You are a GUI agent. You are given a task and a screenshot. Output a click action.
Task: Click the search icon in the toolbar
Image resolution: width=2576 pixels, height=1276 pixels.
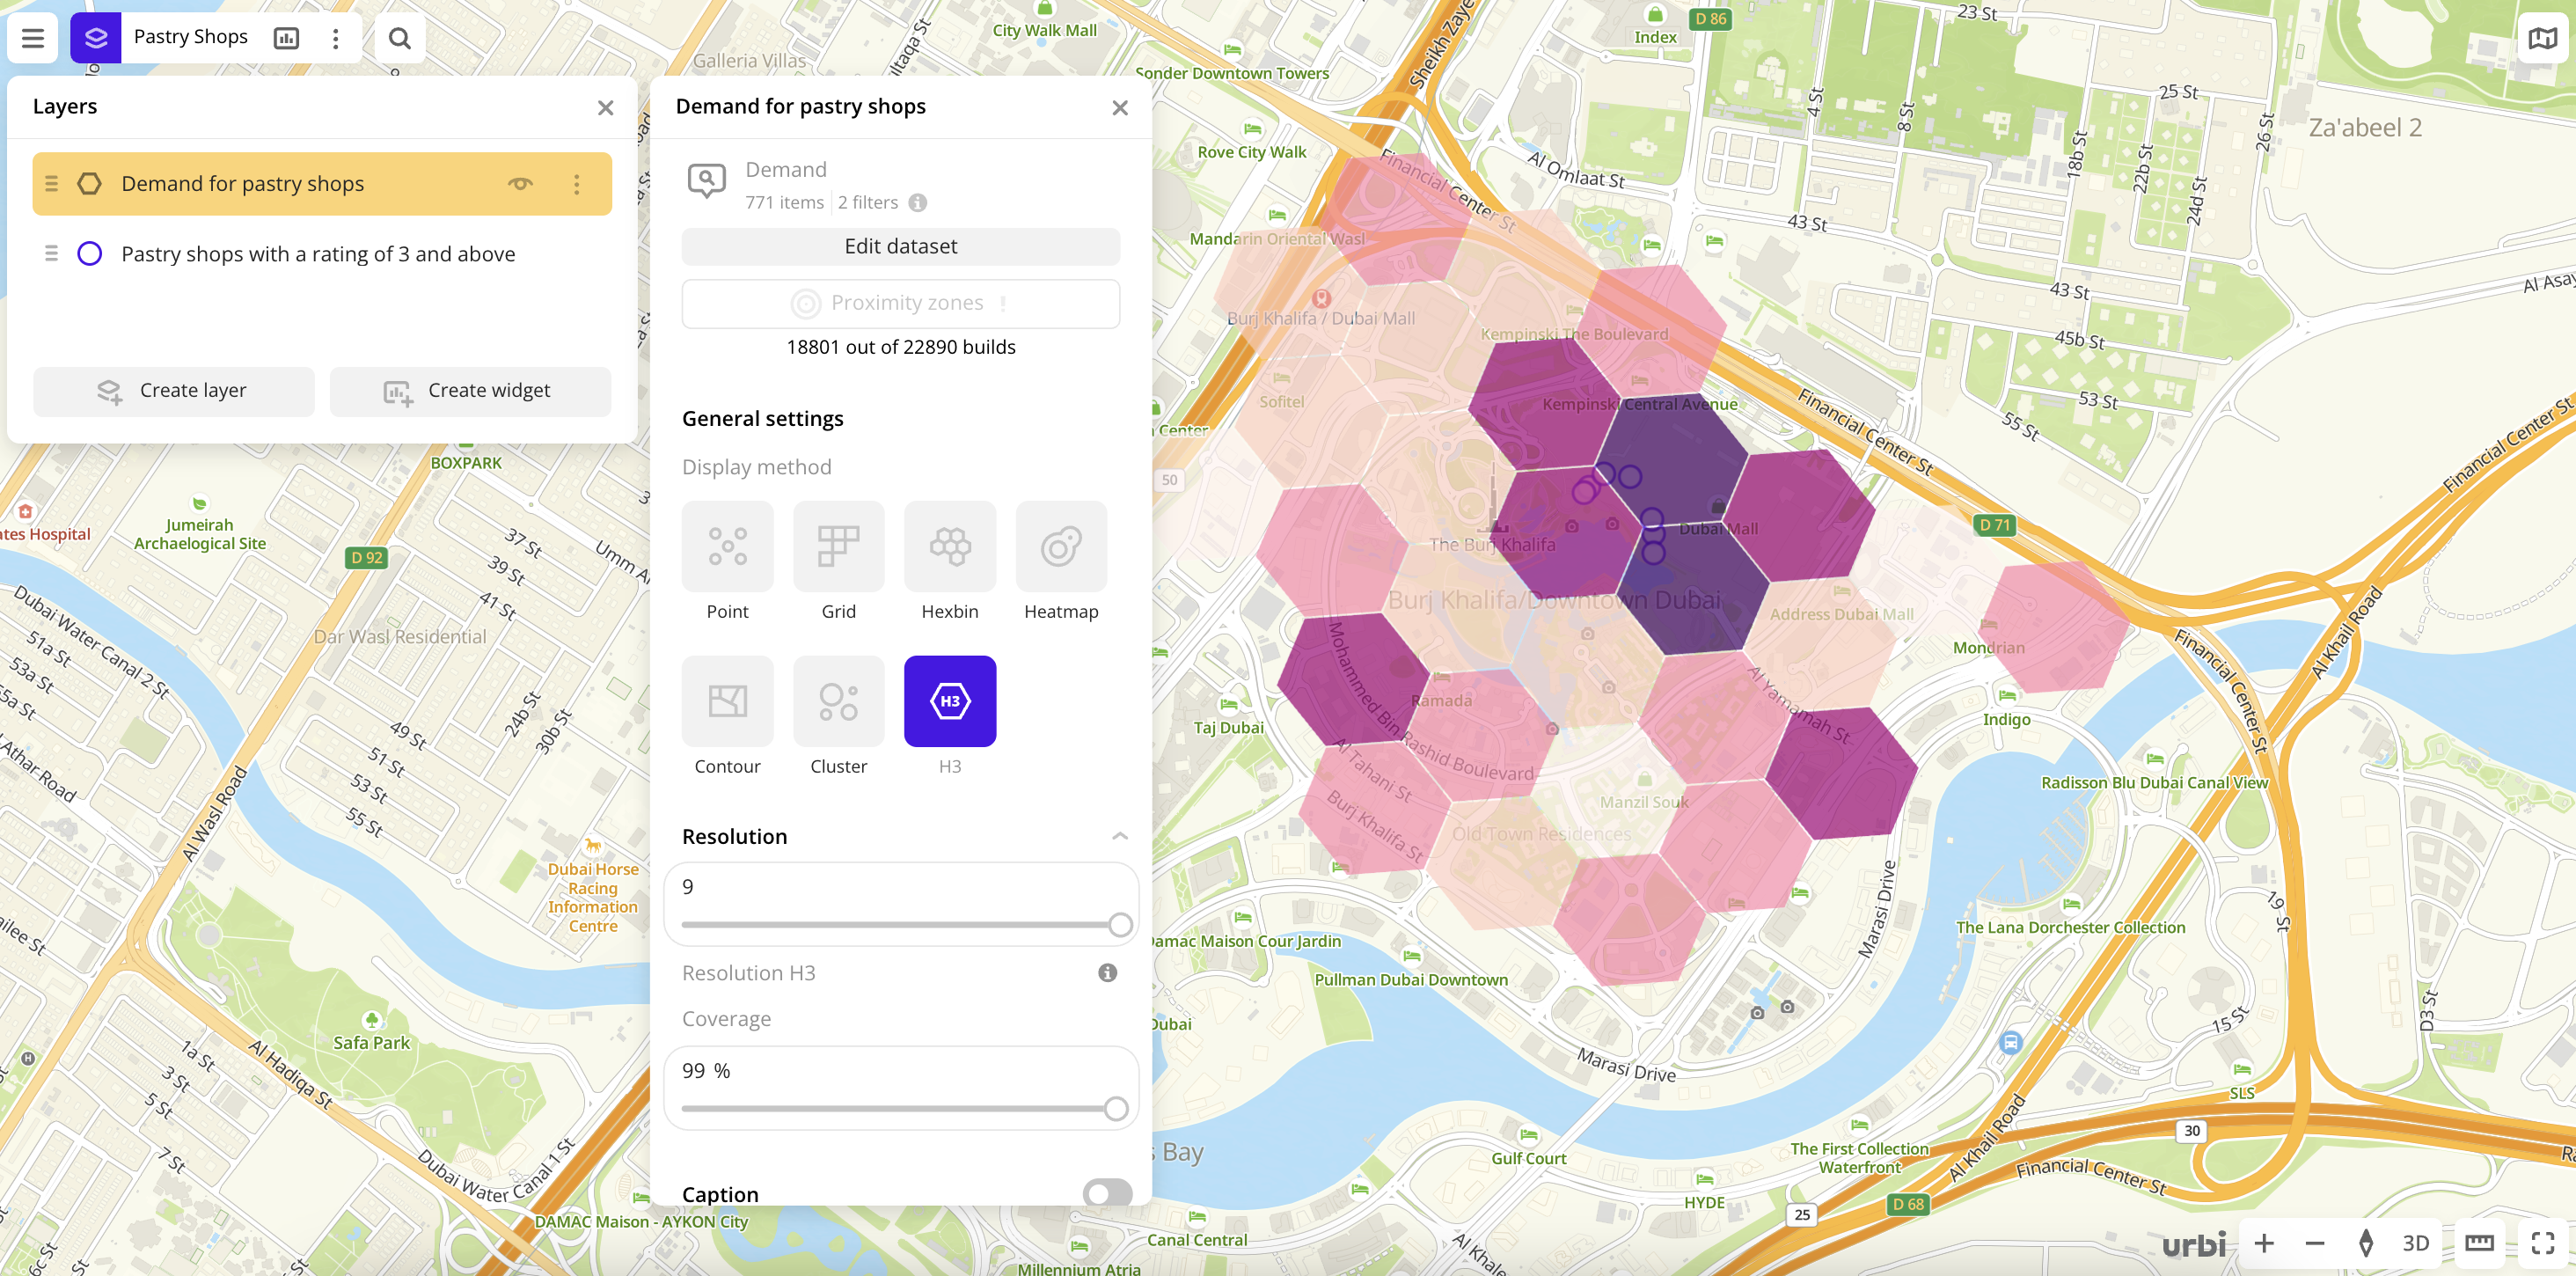tap(399, 36)
